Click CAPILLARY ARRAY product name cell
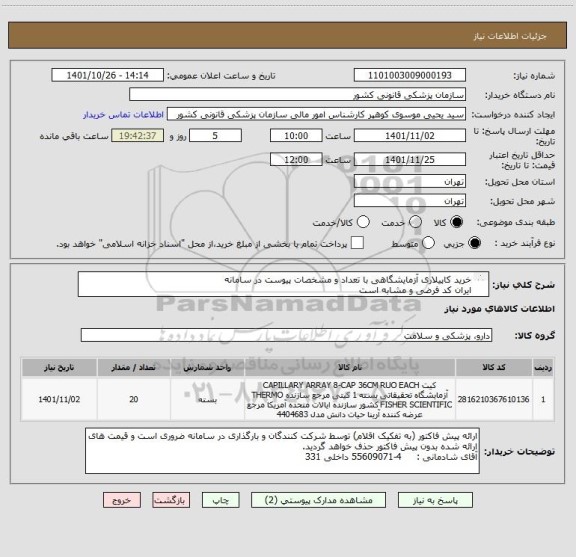The height and width of the screenshot is (557, 576). 350,399
